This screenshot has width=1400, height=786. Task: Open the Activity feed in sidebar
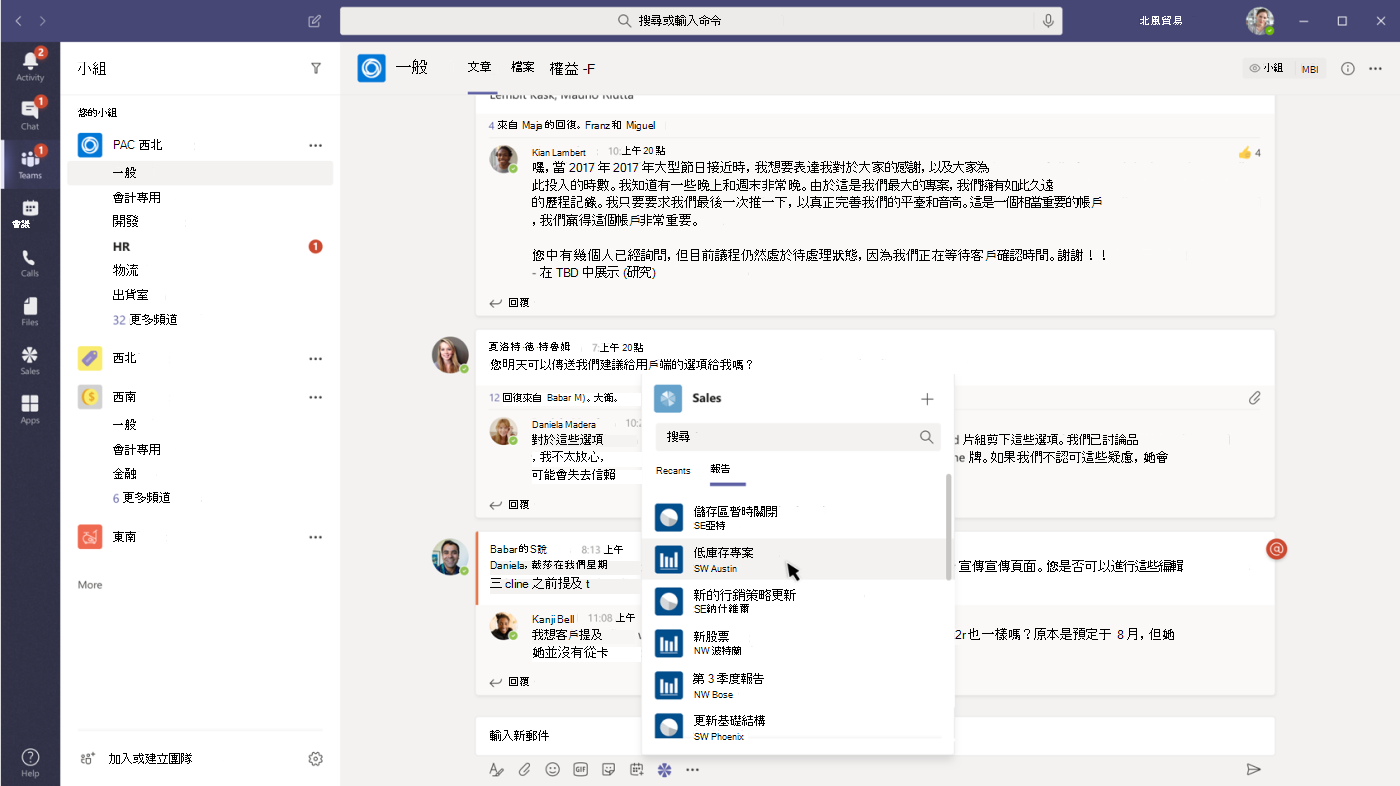point(30,64)
